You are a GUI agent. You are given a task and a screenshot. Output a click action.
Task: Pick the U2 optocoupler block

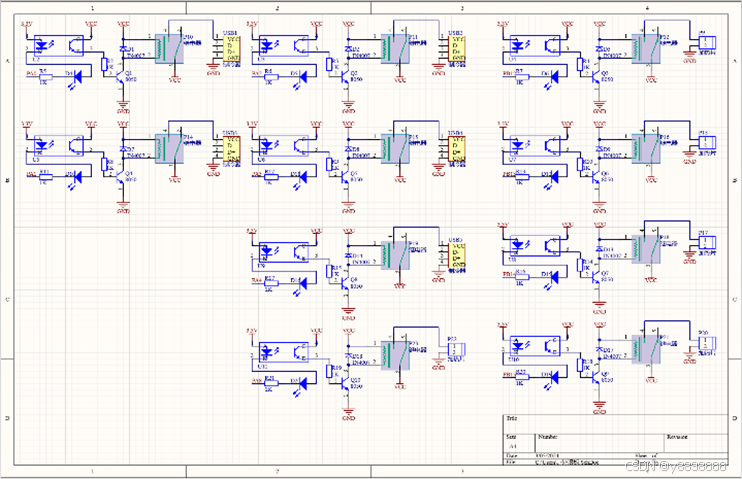tap(59, 45)
